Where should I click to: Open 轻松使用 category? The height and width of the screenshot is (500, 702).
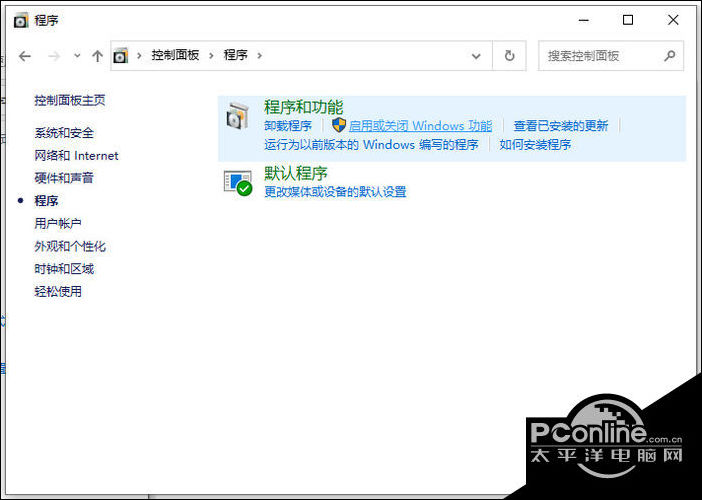(x=58, y=292)
